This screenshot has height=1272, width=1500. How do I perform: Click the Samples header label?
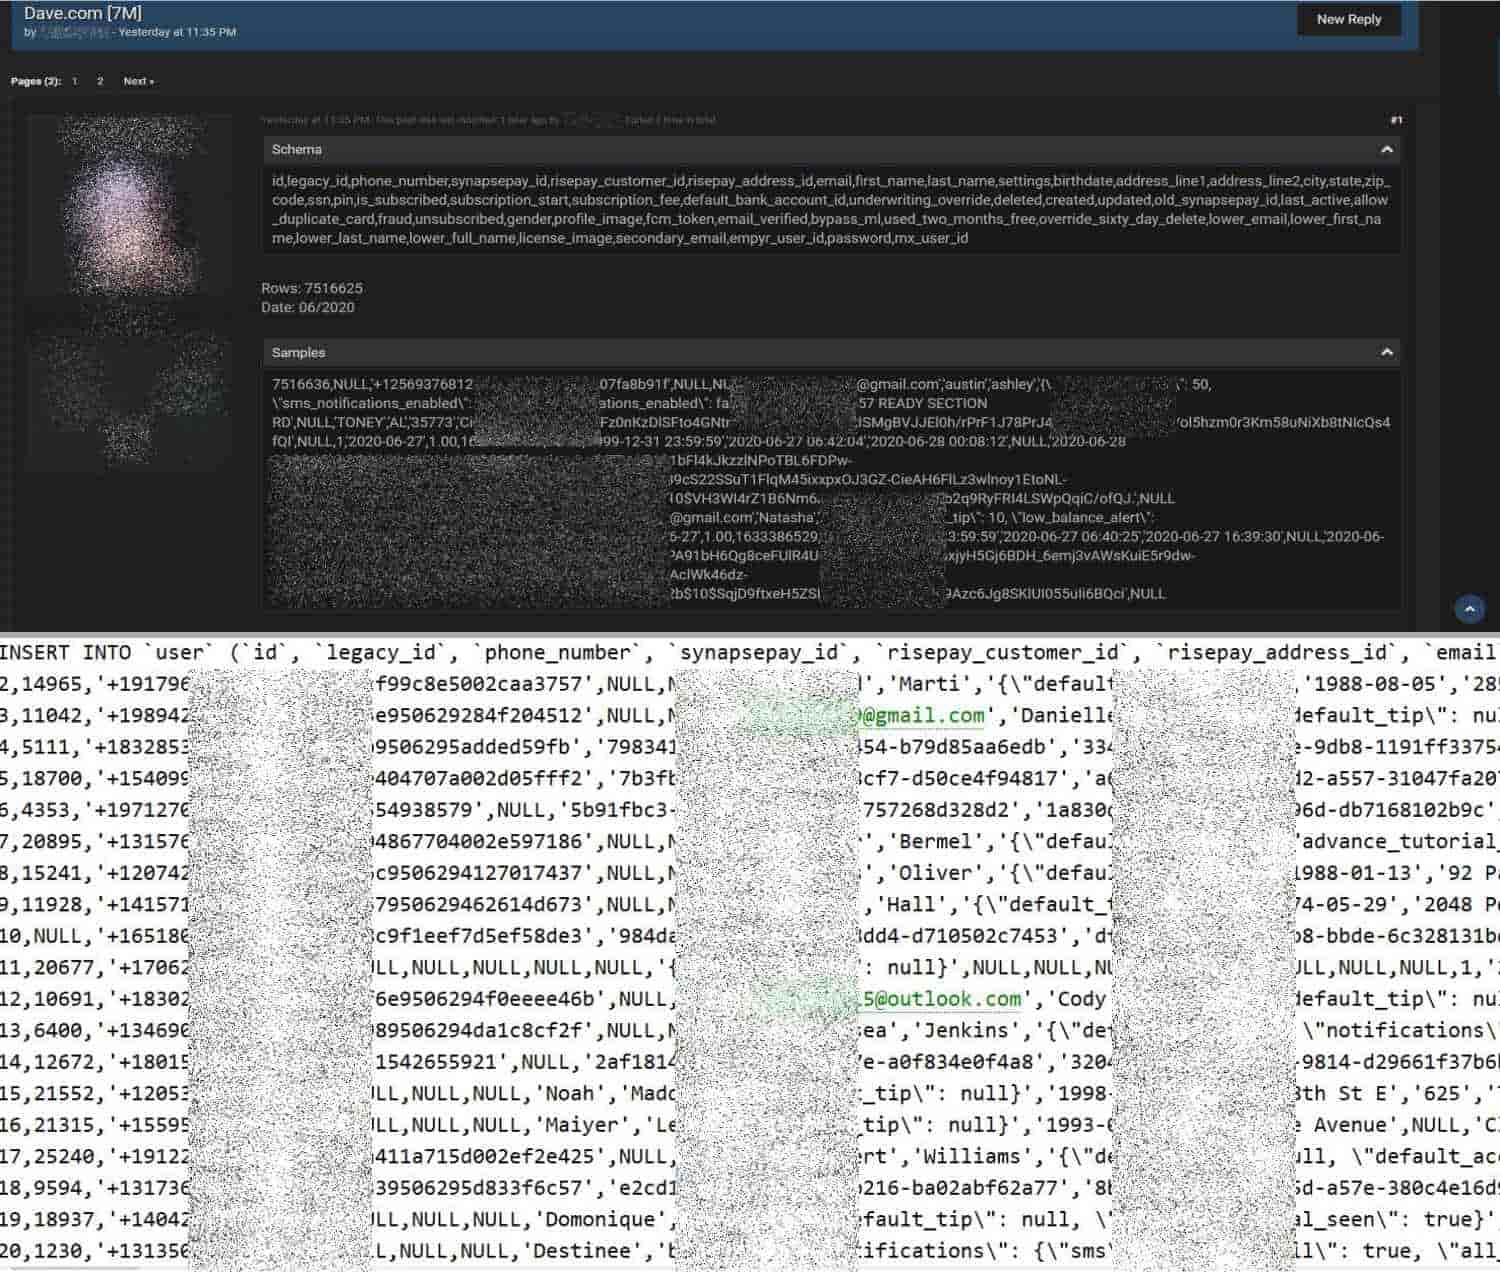click(x=298, y=352)
